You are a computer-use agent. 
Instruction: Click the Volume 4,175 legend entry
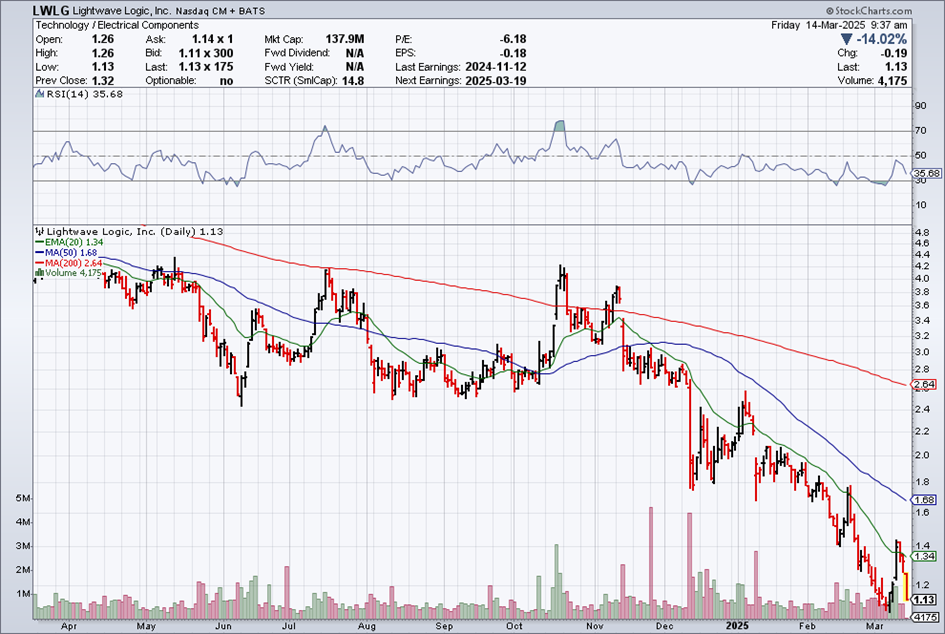(x=74, y=273)
